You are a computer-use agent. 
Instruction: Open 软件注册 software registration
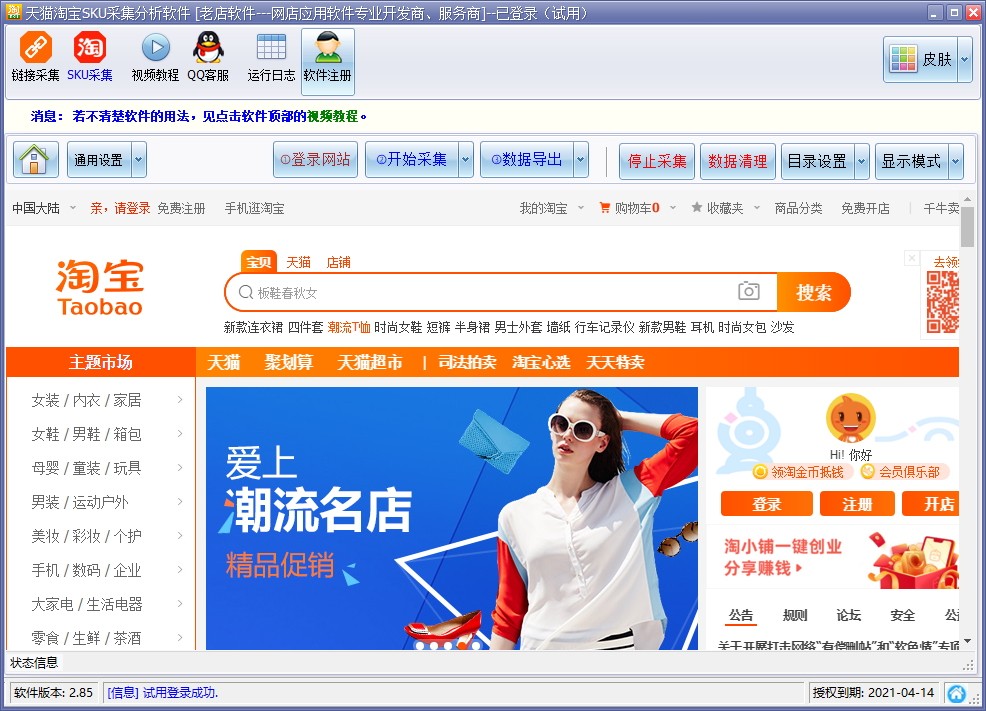point(328,61)
